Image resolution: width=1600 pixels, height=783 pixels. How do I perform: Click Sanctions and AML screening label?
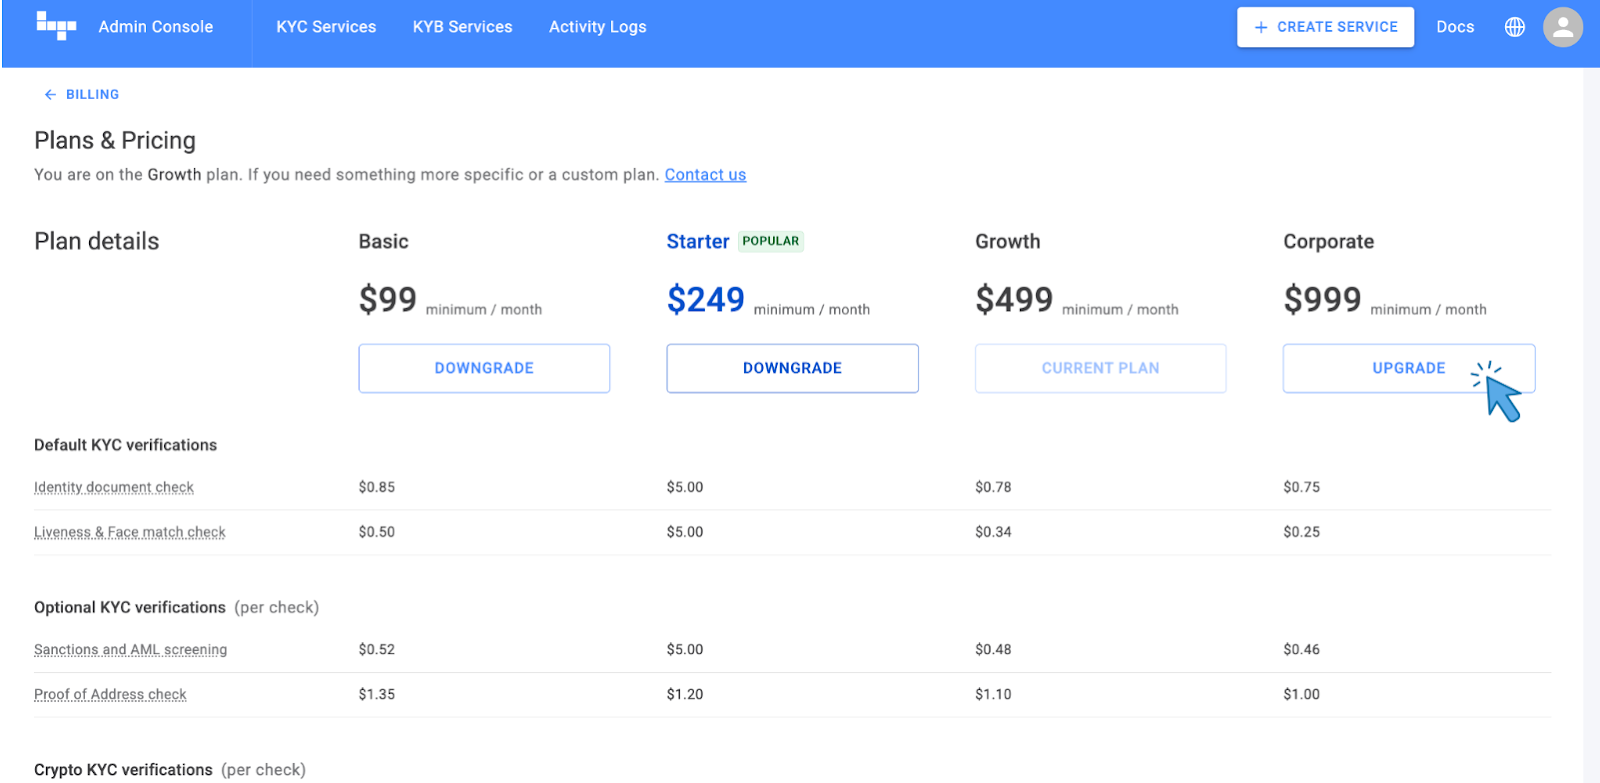click(130, 650)
